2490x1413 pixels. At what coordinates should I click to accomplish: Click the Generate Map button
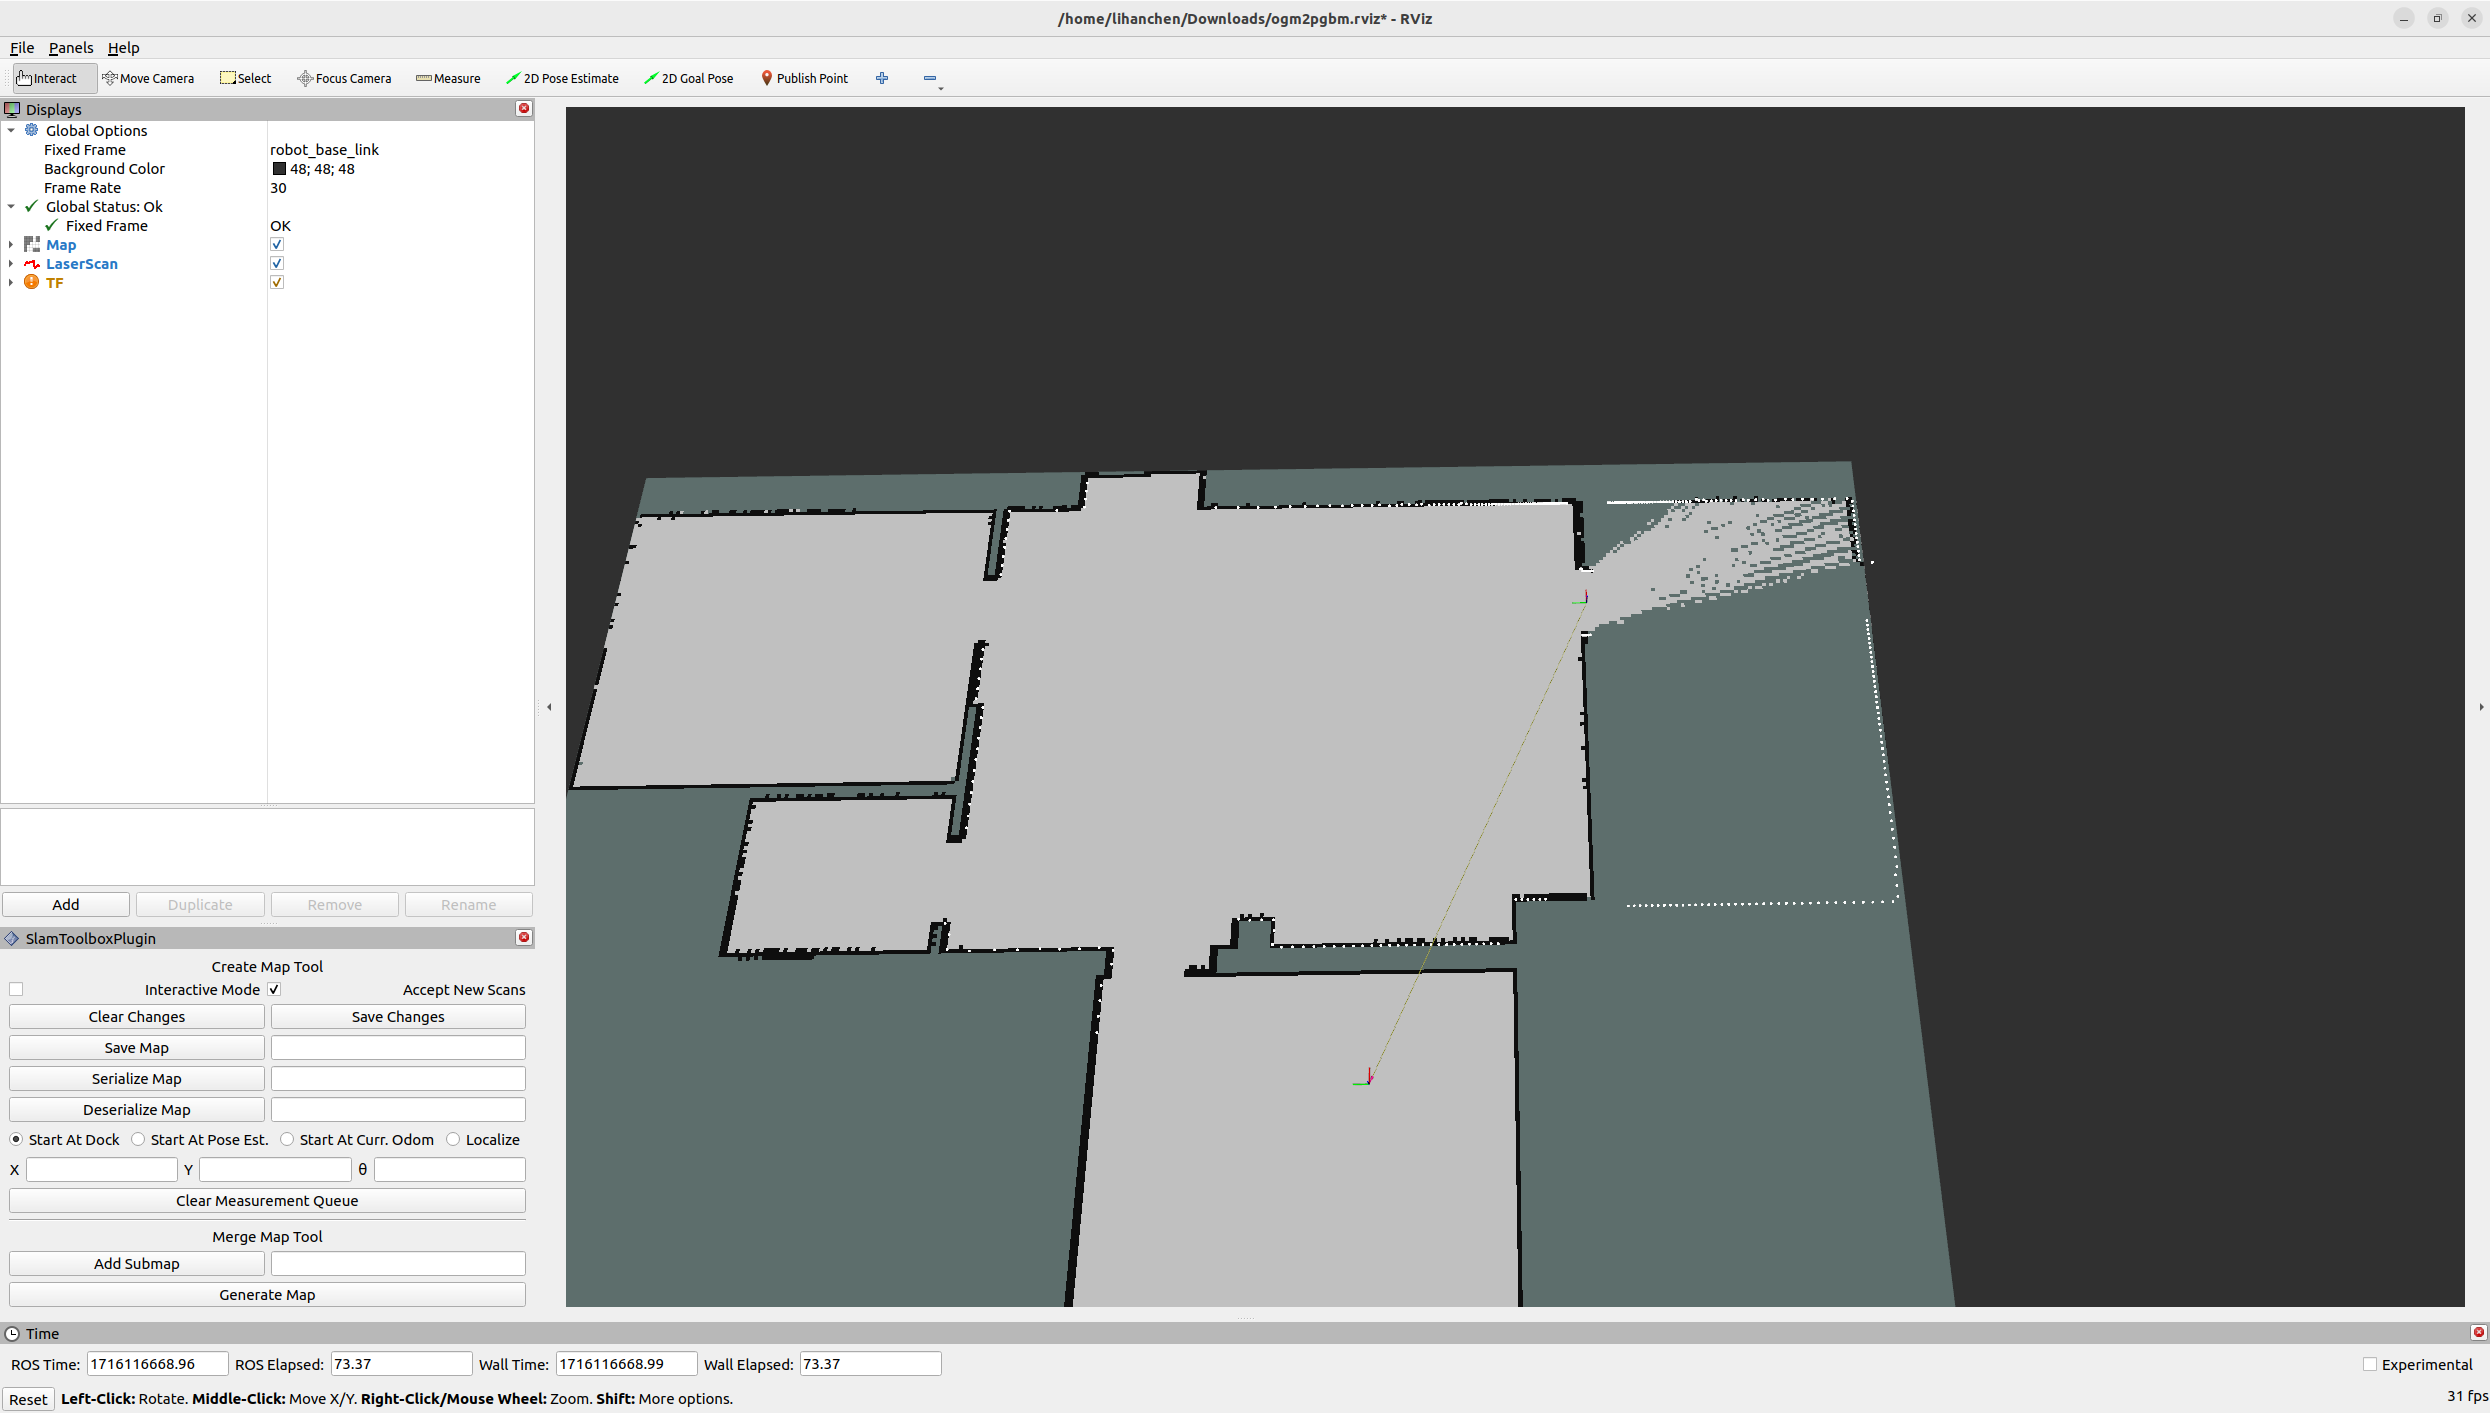pyautogui.click(x=267, y=1293)
